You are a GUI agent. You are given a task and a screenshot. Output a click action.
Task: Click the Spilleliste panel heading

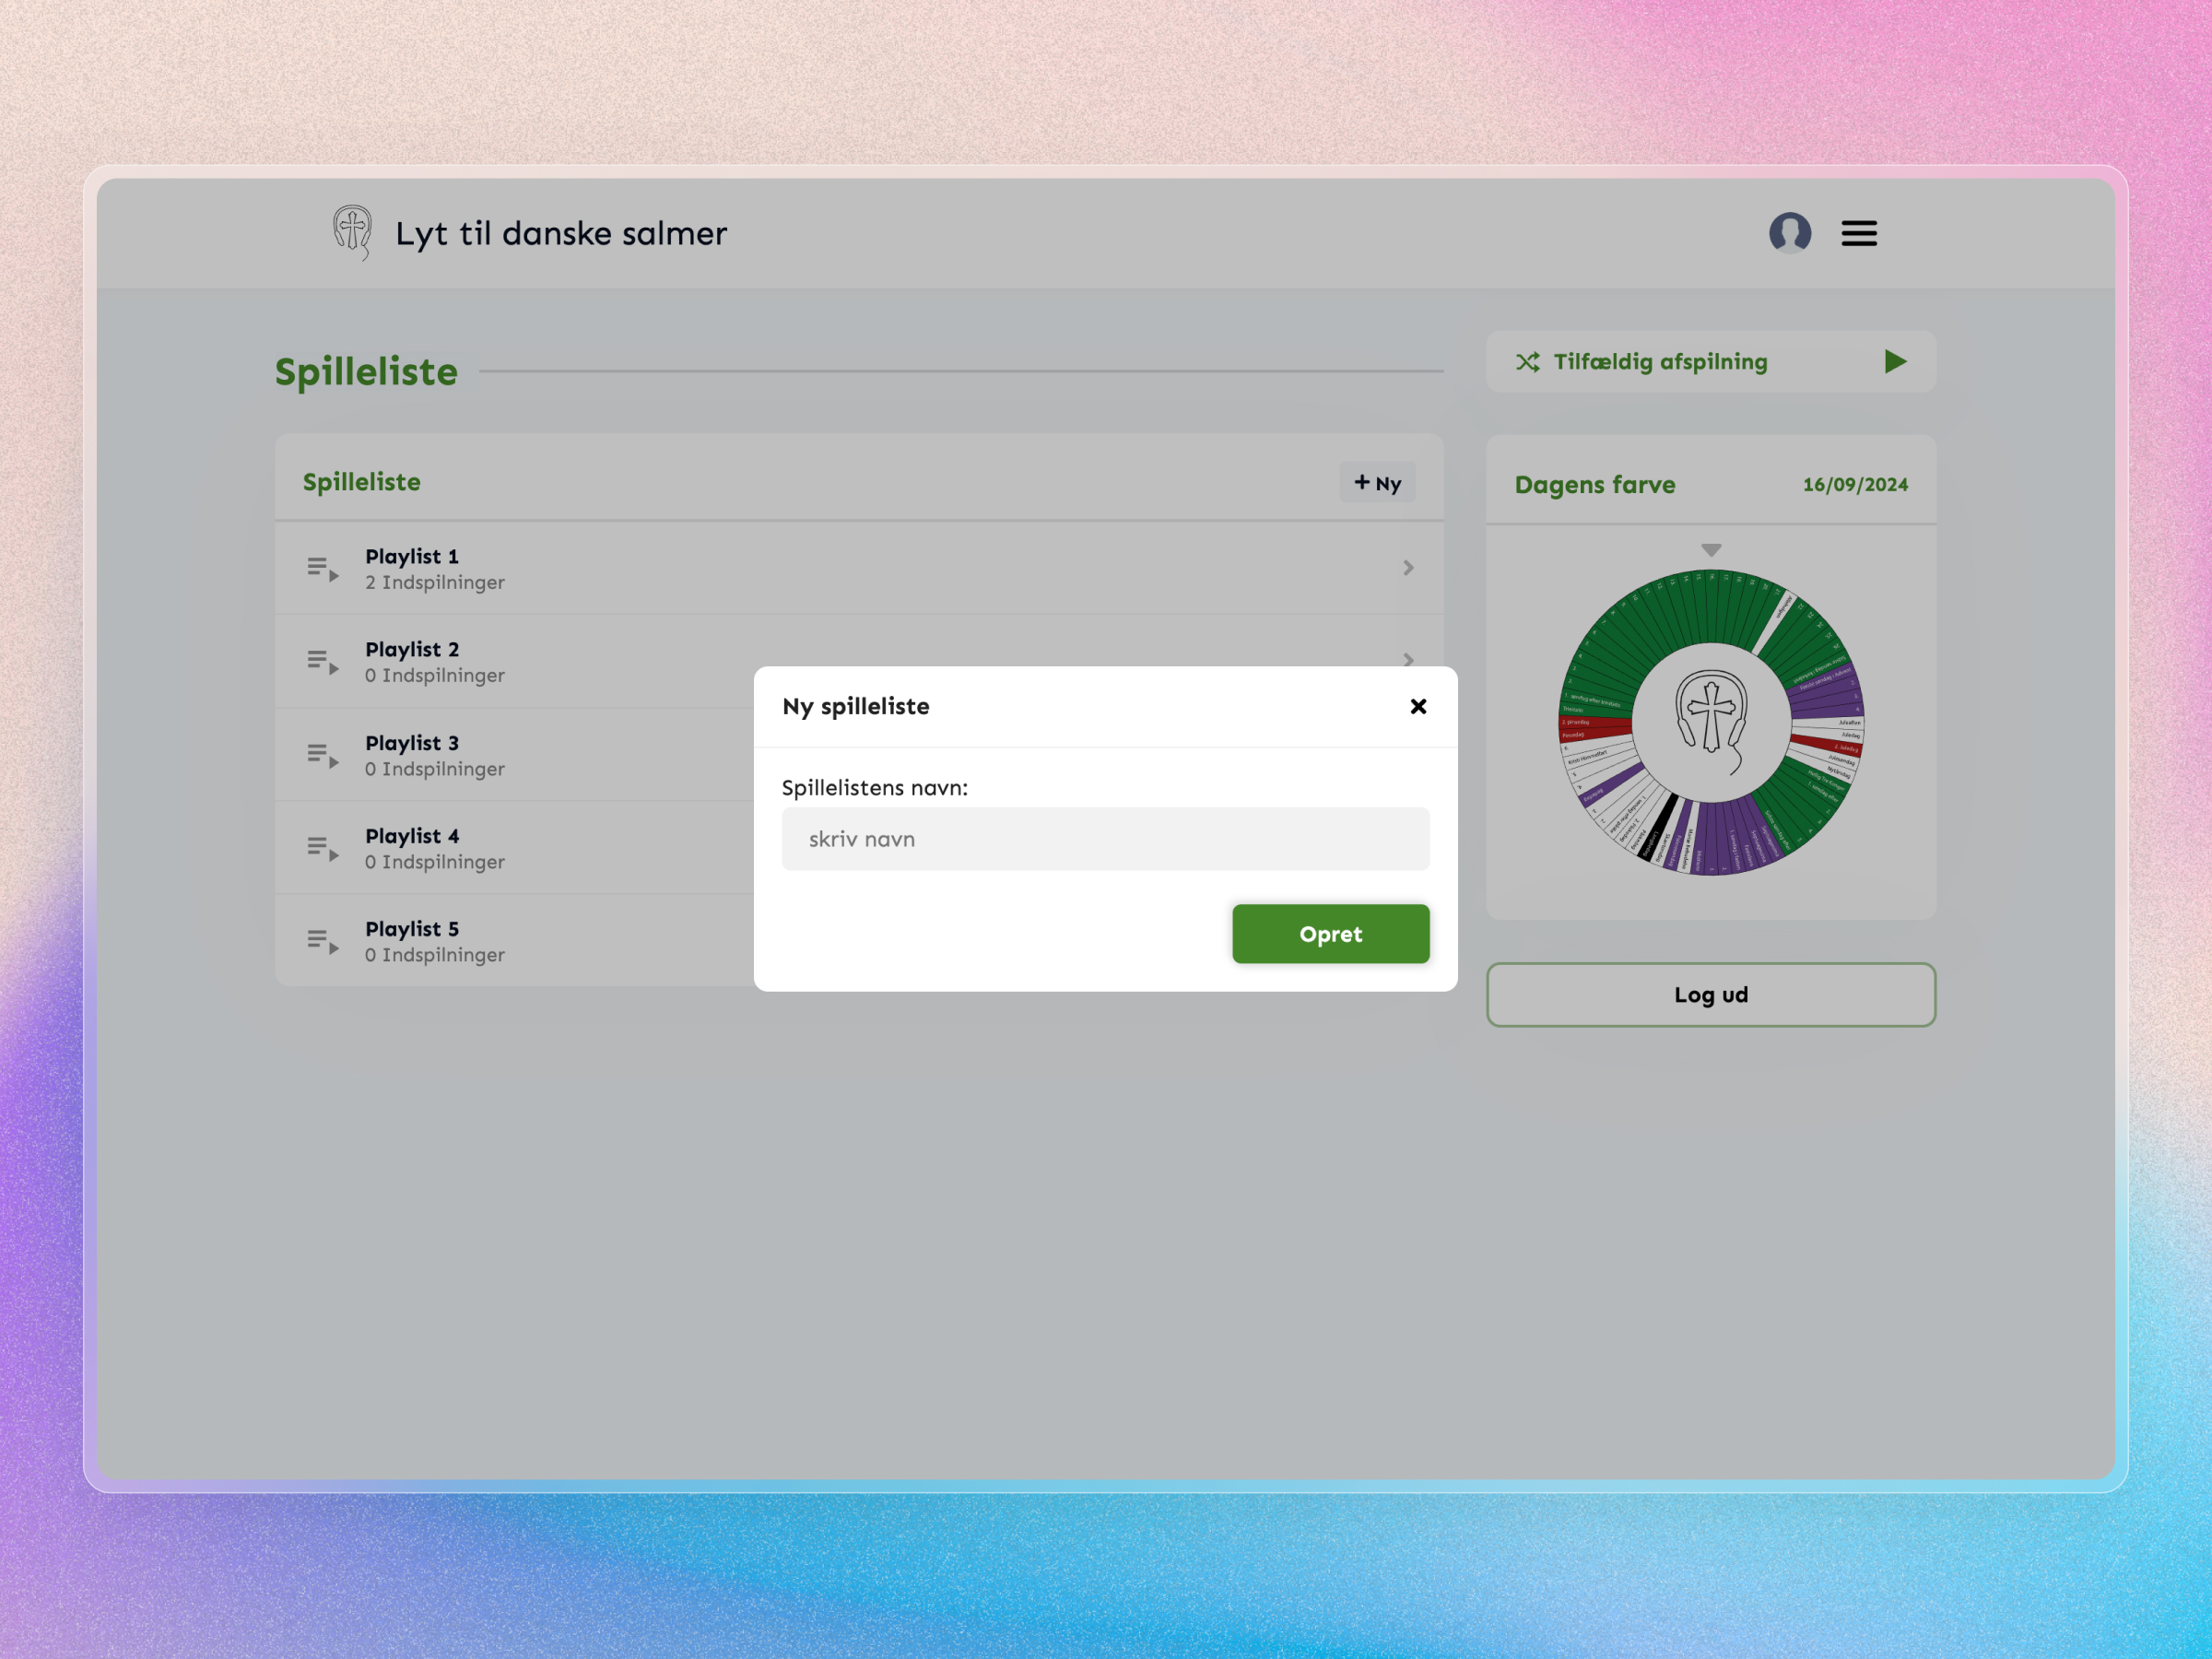(x=361, y=481)
